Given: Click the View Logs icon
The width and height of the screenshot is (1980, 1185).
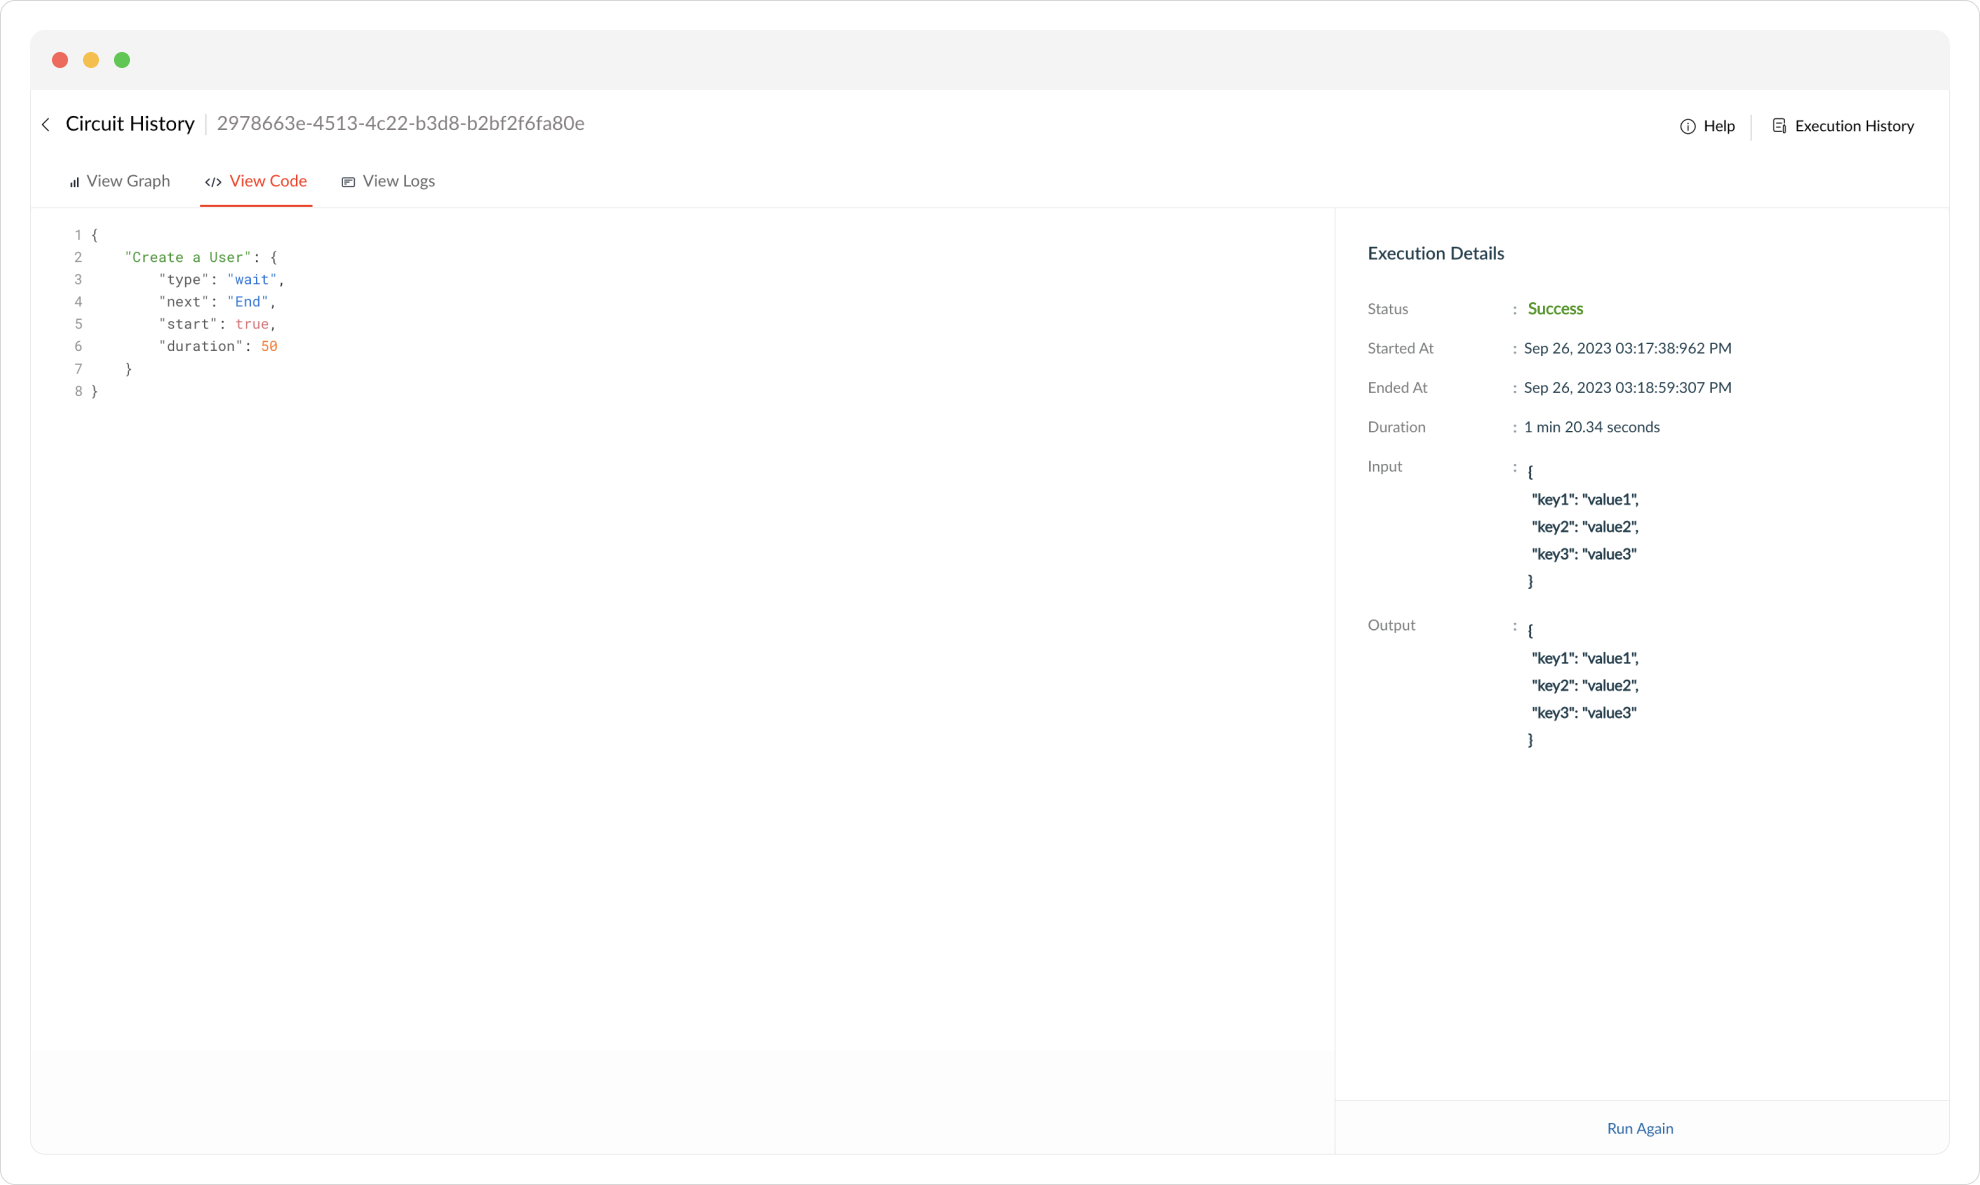Looking at the screenshot, I should [x=348, y=182].
